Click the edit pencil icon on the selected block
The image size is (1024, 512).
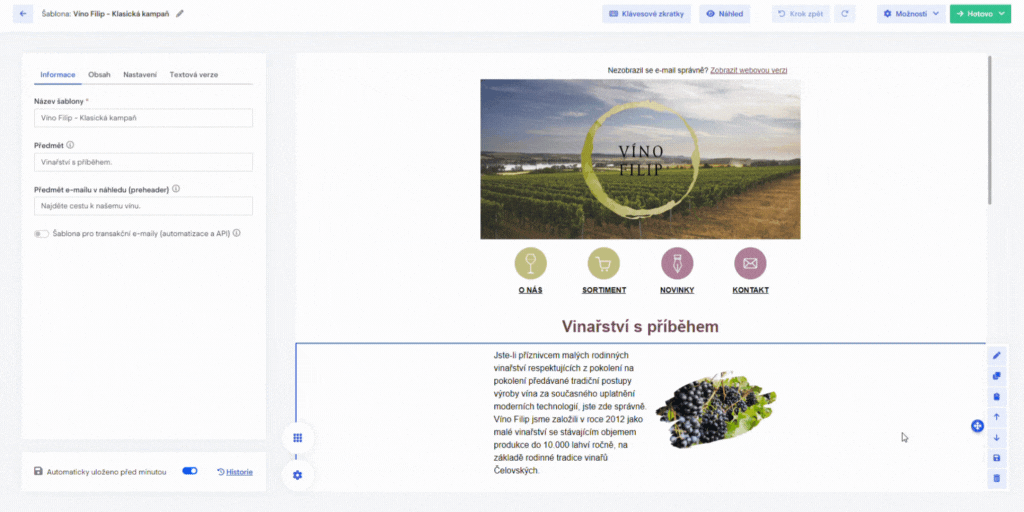tap(996, 355)
